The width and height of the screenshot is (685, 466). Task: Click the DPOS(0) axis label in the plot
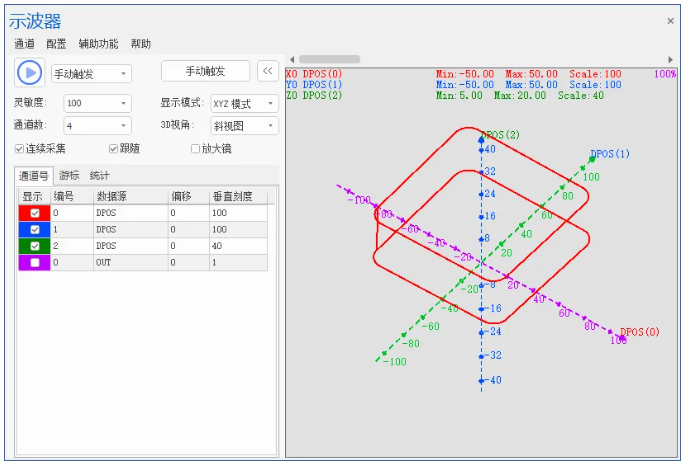640,332
